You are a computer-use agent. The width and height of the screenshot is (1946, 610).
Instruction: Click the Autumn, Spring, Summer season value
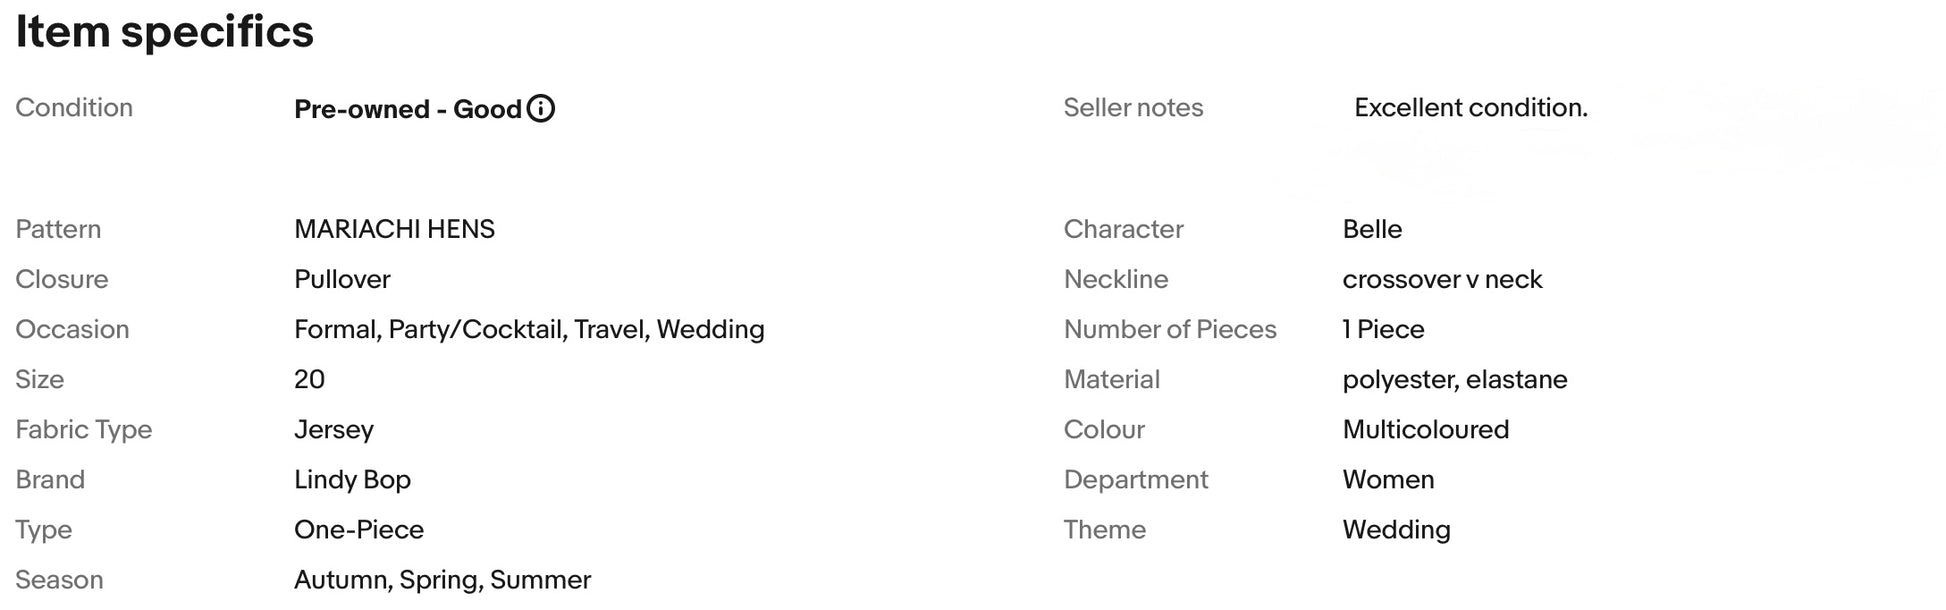(442, 579)
